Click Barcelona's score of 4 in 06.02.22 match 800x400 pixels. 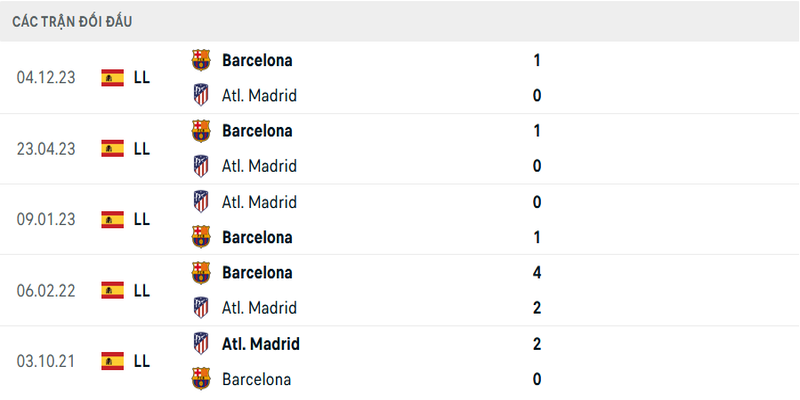pos(537,272)
